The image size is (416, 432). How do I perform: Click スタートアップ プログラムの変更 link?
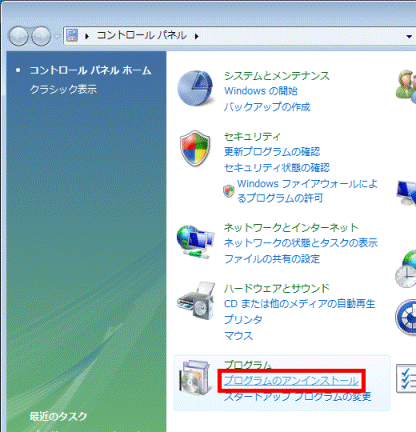click(x=298, y=397)
